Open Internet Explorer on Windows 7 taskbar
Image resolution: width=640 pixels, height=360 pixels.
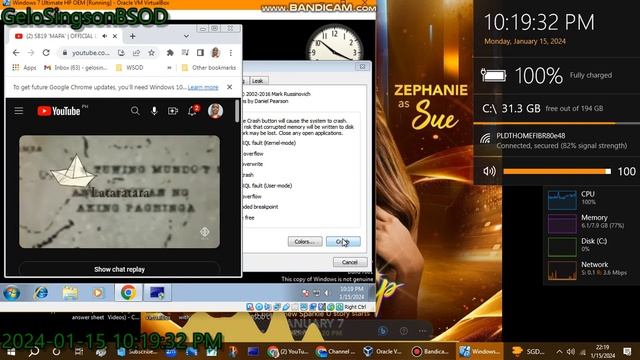(x=41, y=293)
